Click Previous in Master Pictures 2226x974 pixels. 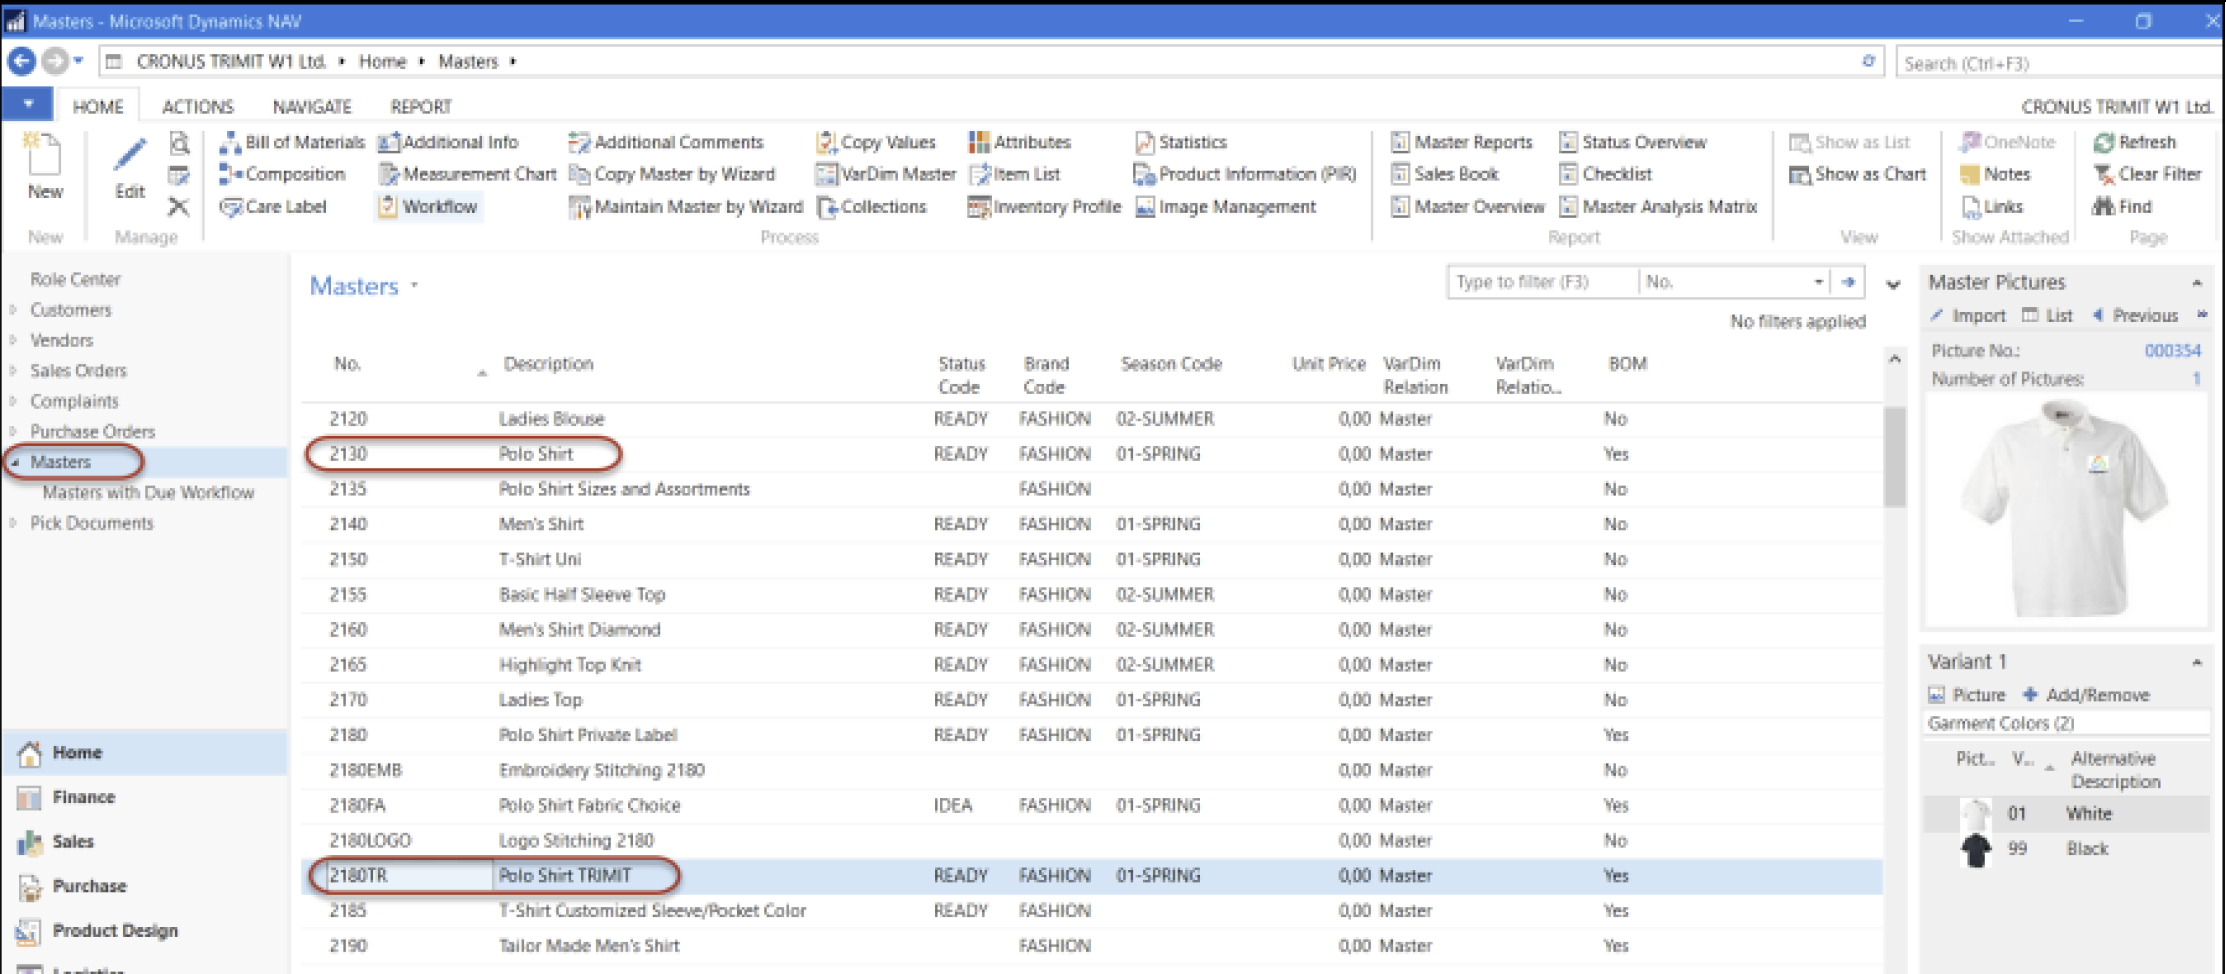pos(2135,316)
